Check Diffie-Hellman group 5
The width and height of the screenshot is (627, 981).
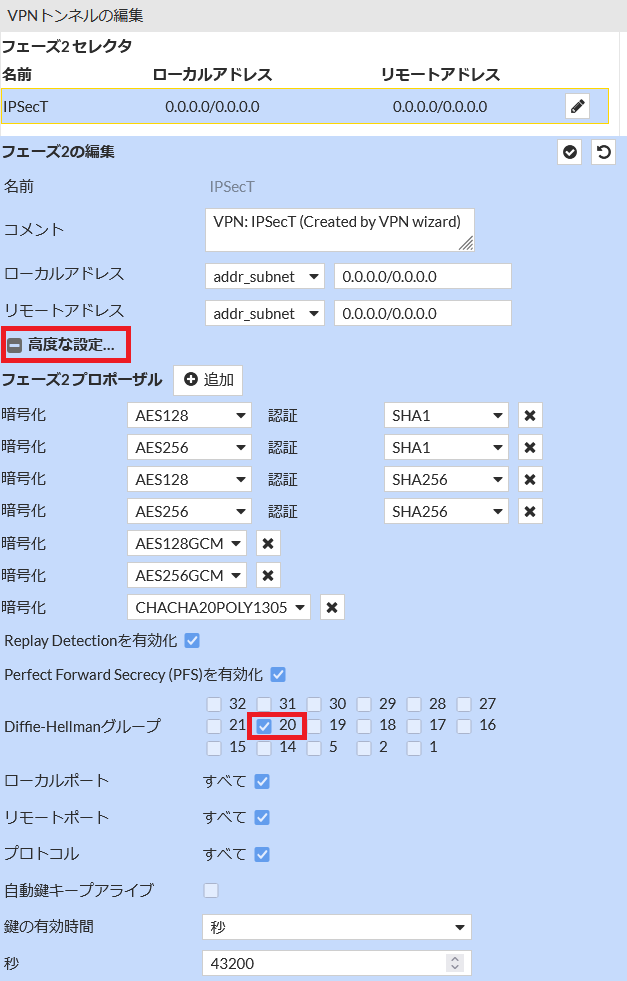tap(314, 748)
